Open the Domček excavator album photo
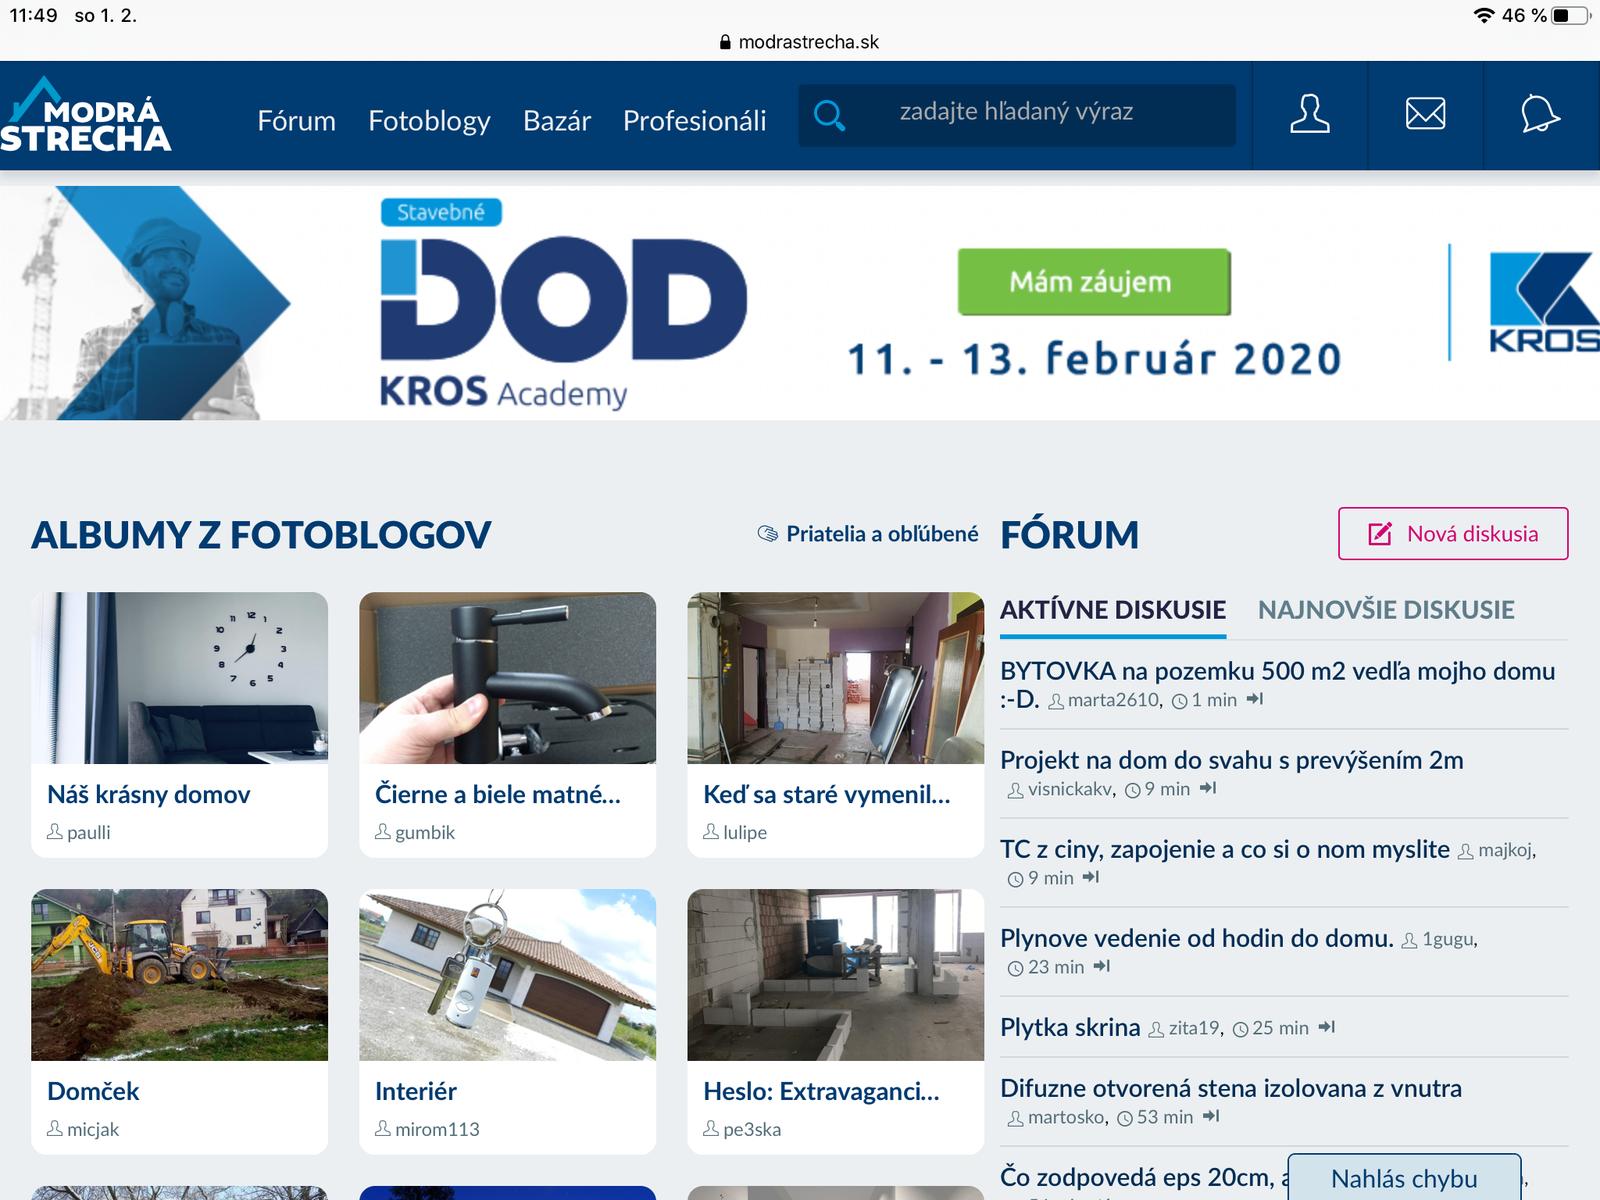 [x=180, y=975]
